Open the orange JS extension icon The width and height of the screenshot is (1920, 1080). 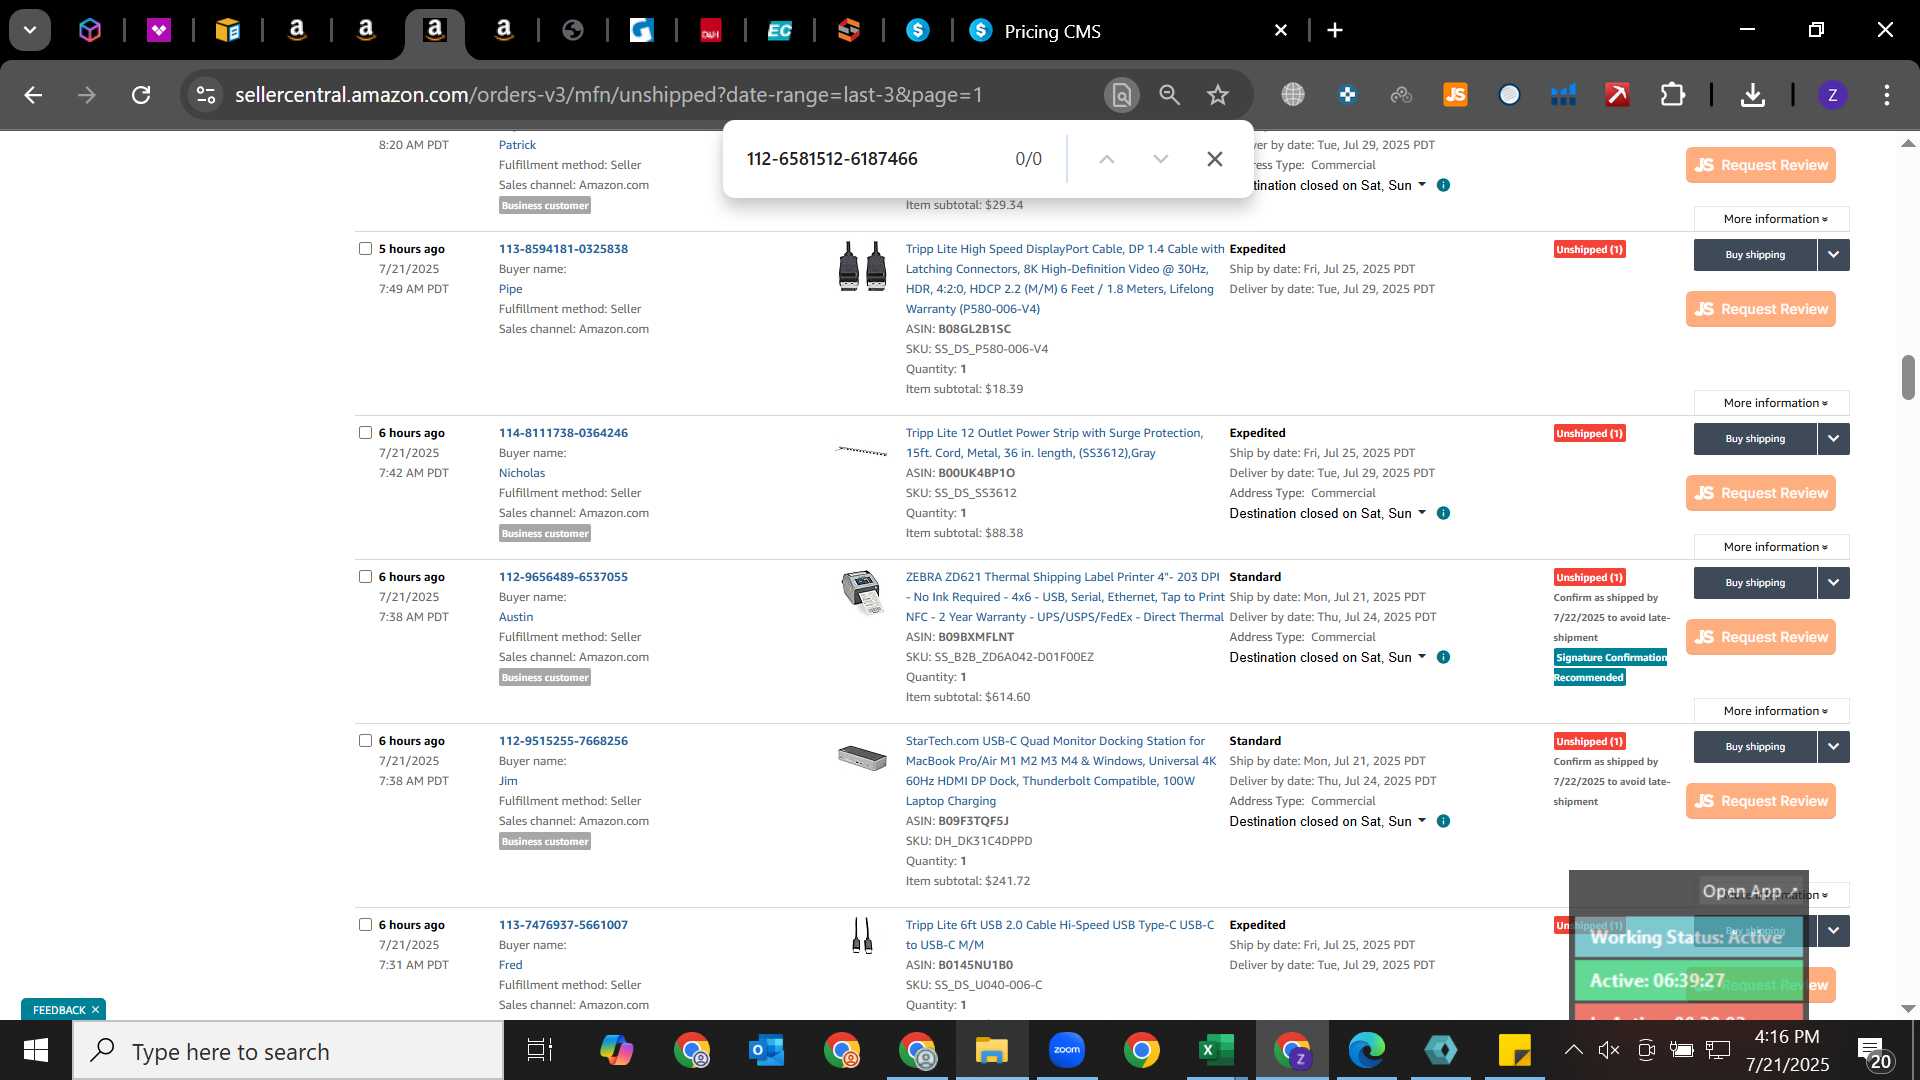coord(1455,95)
